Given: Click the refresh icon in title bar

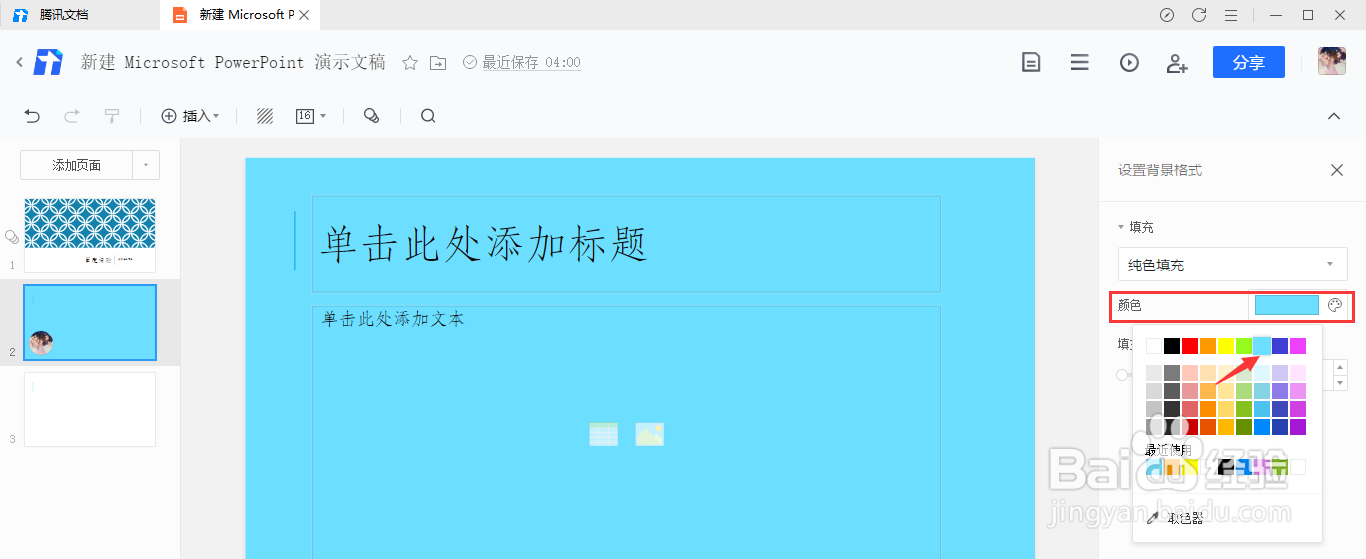Looking at the screenshot, I should [x=1199, y=15].
